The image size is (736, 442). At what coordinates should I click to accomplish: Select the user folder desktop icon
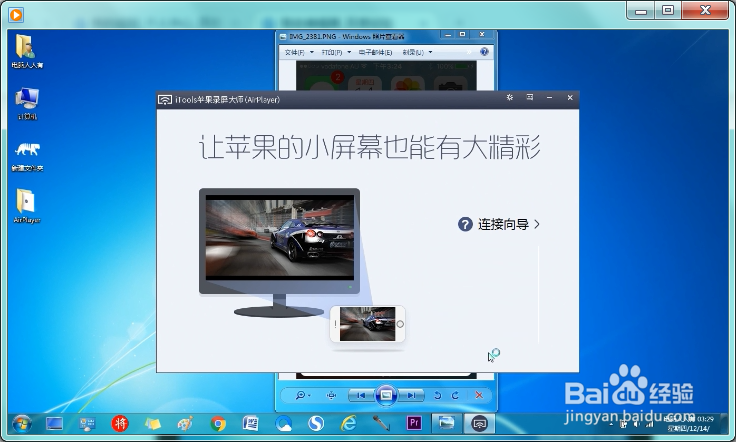[27, 52]
